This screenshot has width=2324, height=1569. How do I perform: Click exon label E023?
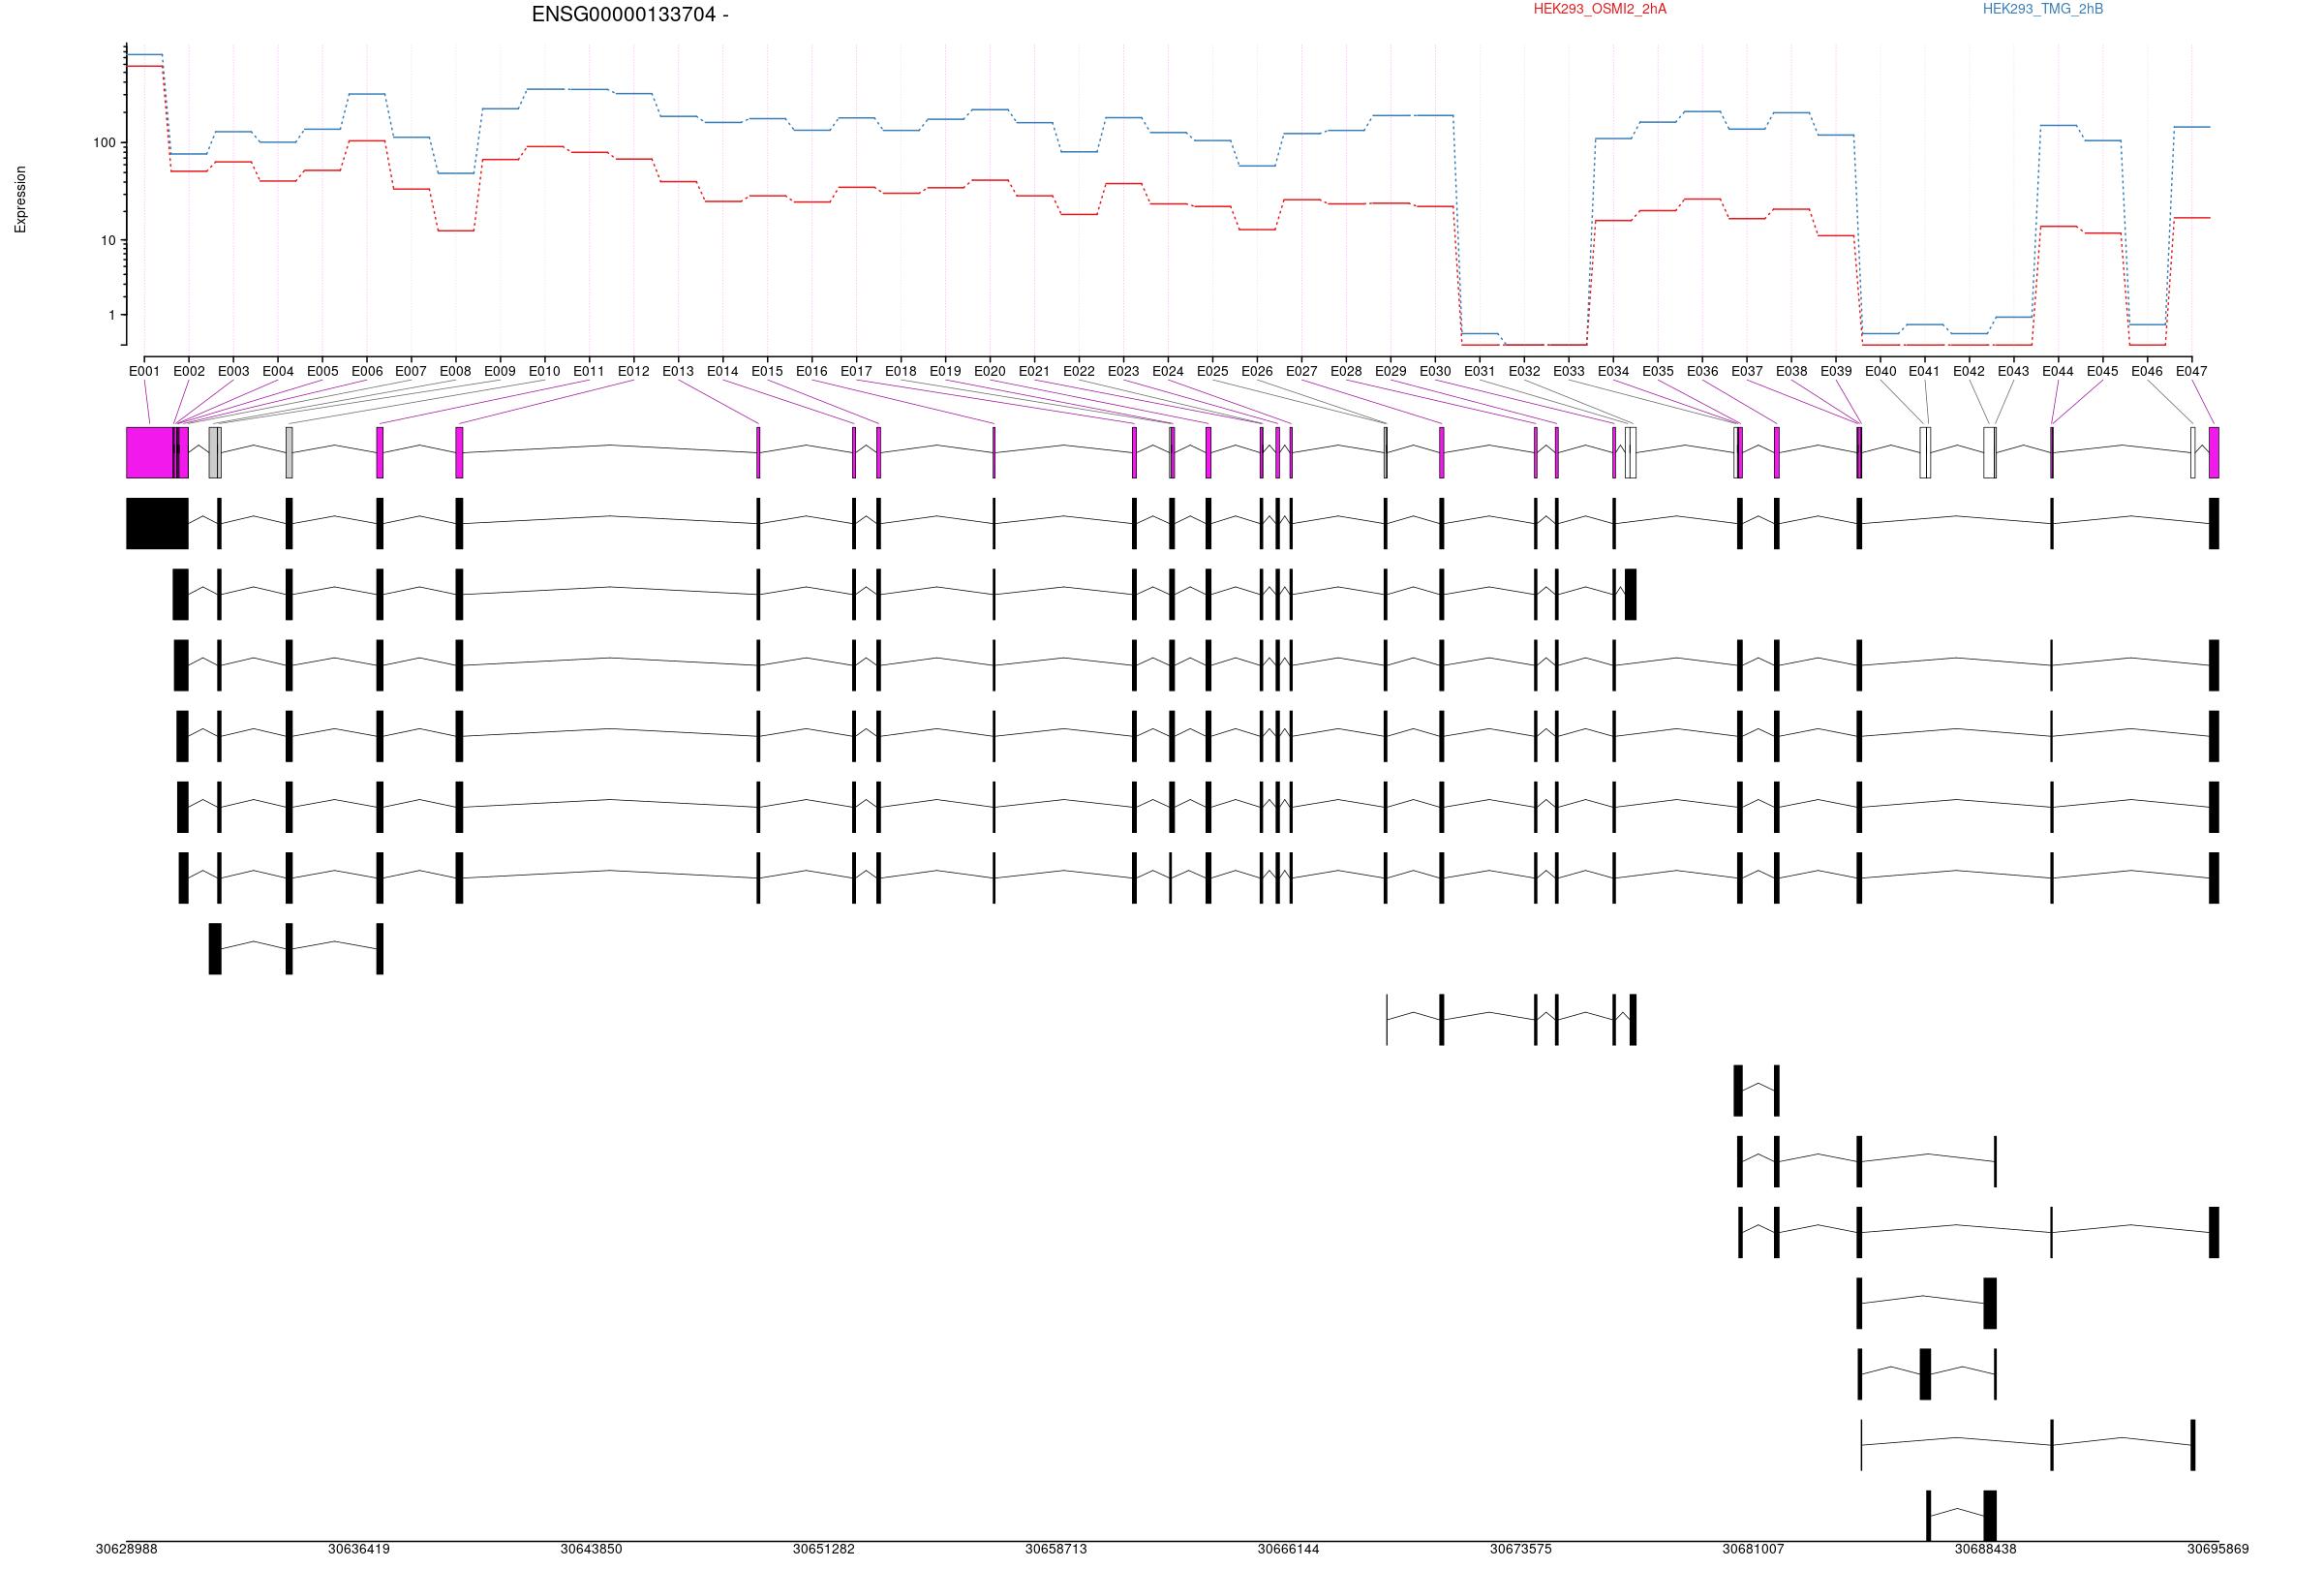1123,371
